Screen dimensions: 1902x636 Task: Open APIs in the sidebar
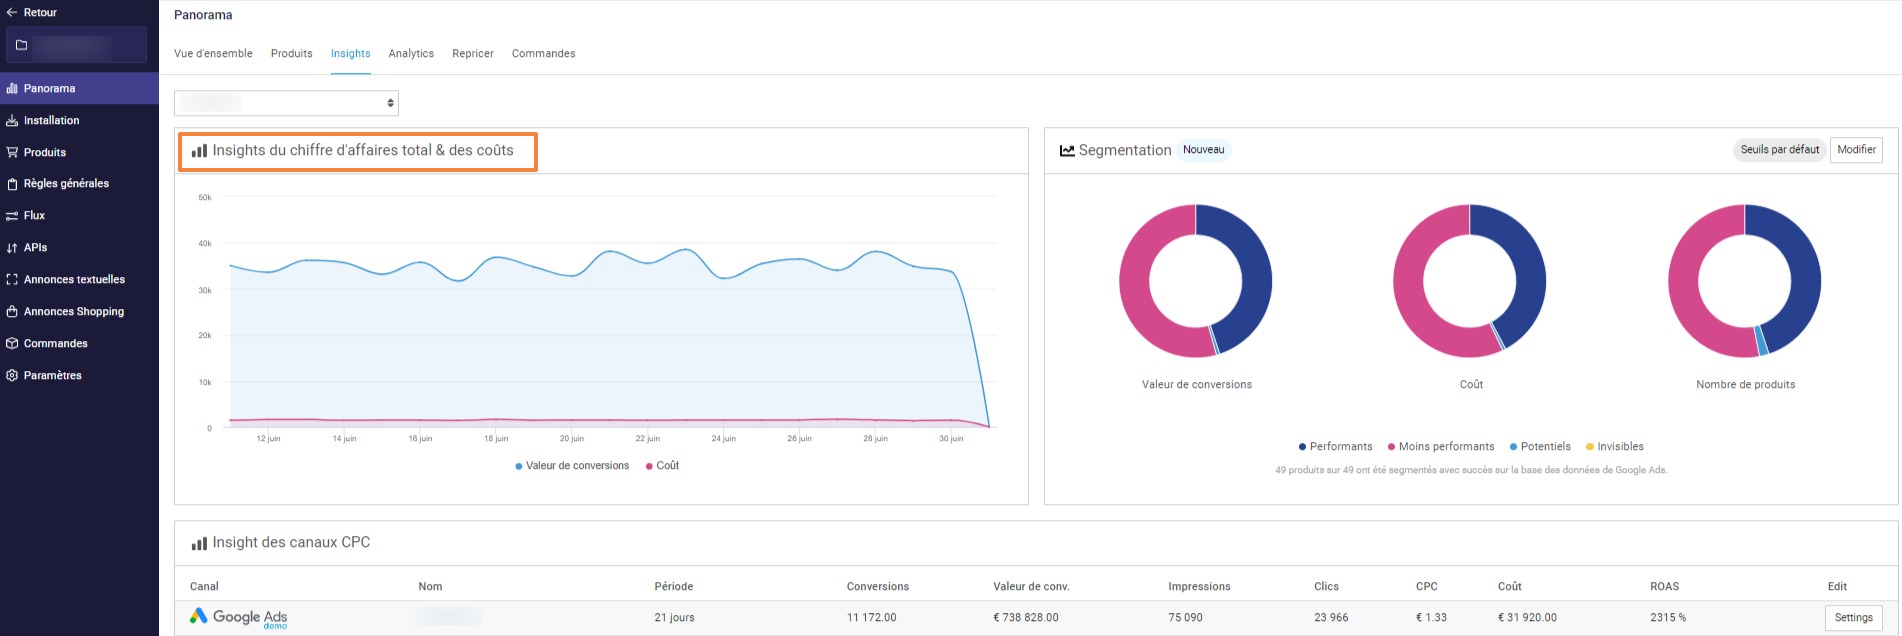pyautogui.click(x=79, y=248)
